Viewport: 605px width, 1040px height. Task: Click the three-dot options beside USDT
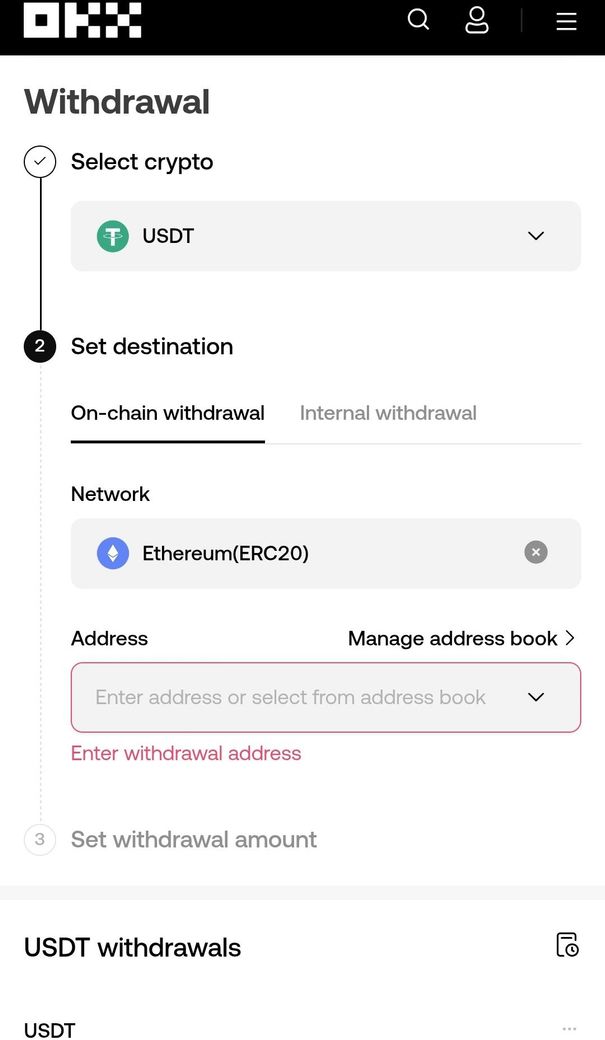[x=569, y=1029]
